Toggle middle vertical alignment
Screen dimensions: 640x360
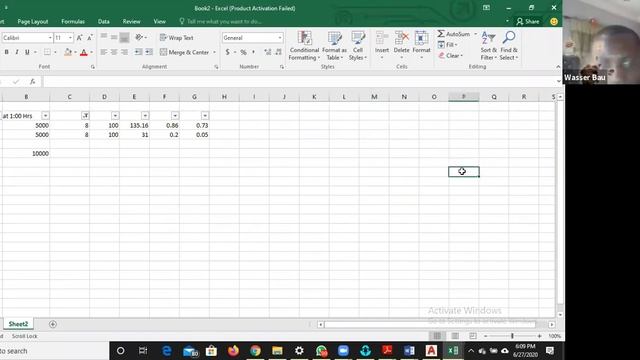tap(114, 38)
